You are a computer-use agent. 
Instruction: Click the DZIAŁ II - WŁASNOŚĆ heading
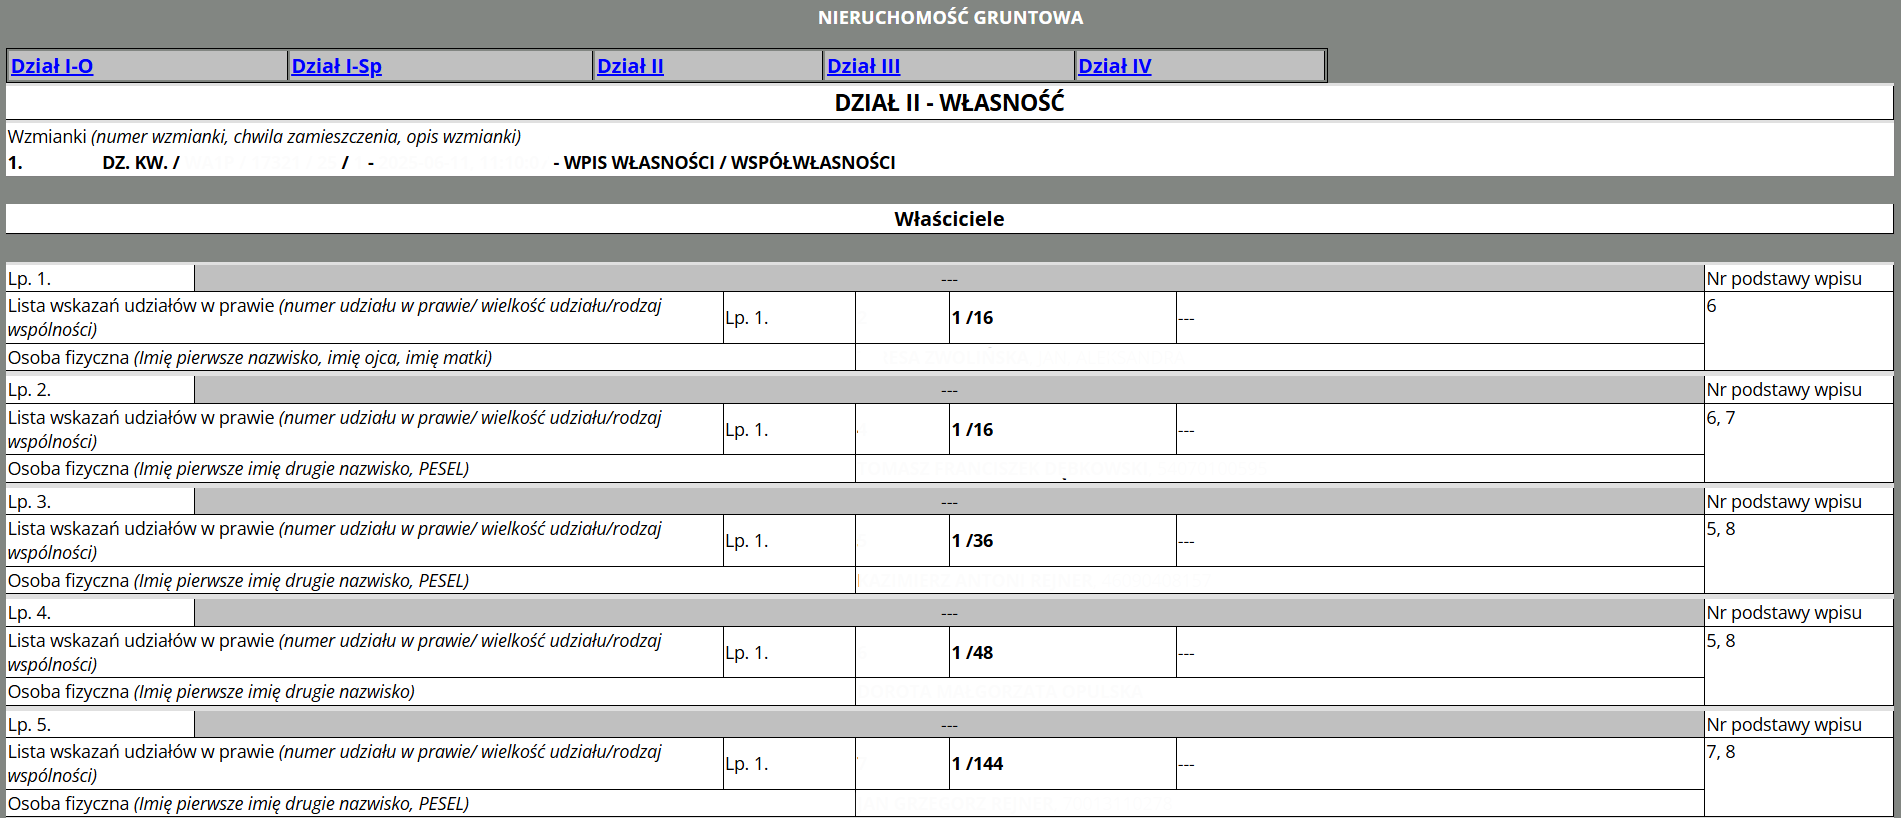(x=949, y=102)
